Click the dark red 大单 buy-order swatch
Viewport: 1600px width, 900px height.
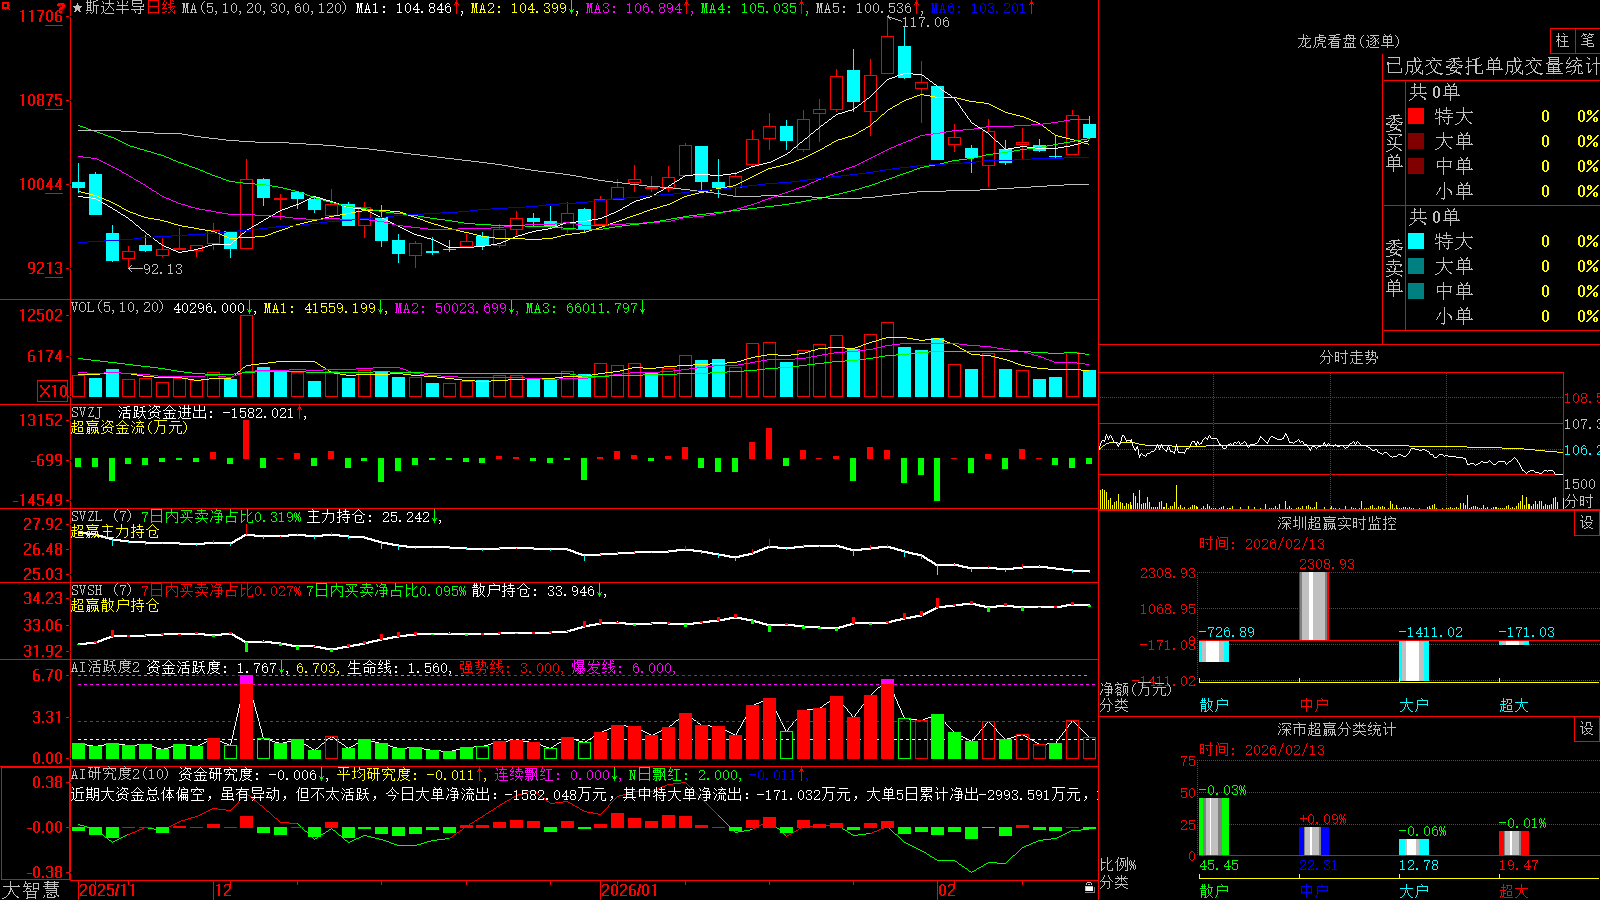click(1416, 141)
